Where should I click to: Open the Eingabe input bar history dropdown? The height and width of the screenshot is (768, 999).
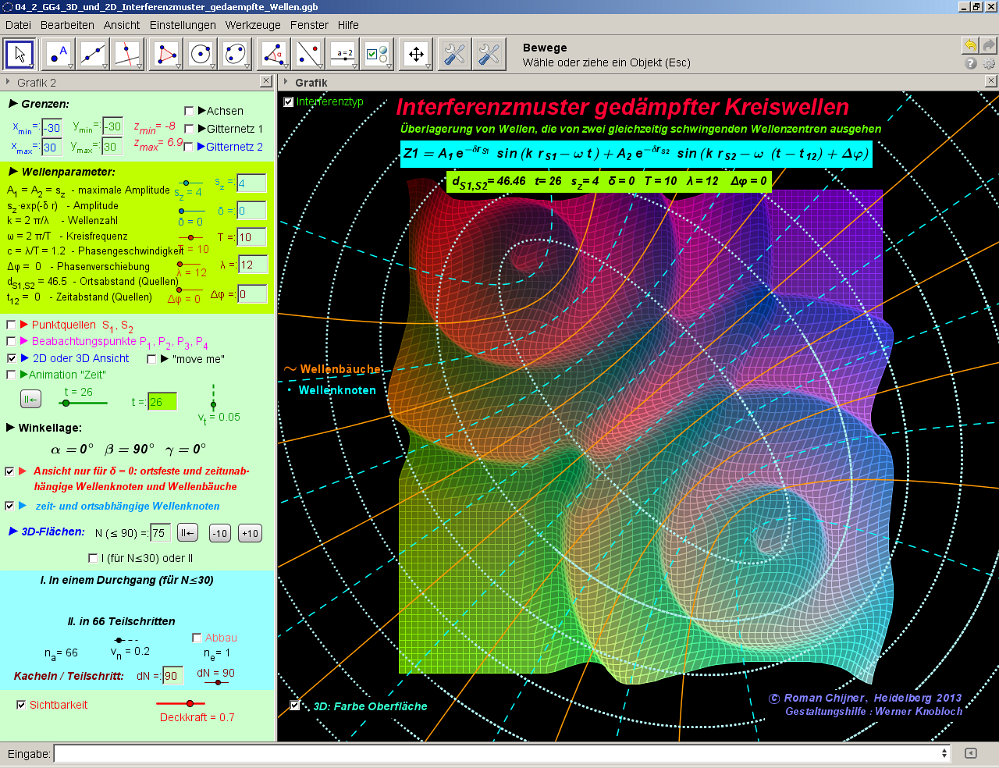tap(945, 753)
